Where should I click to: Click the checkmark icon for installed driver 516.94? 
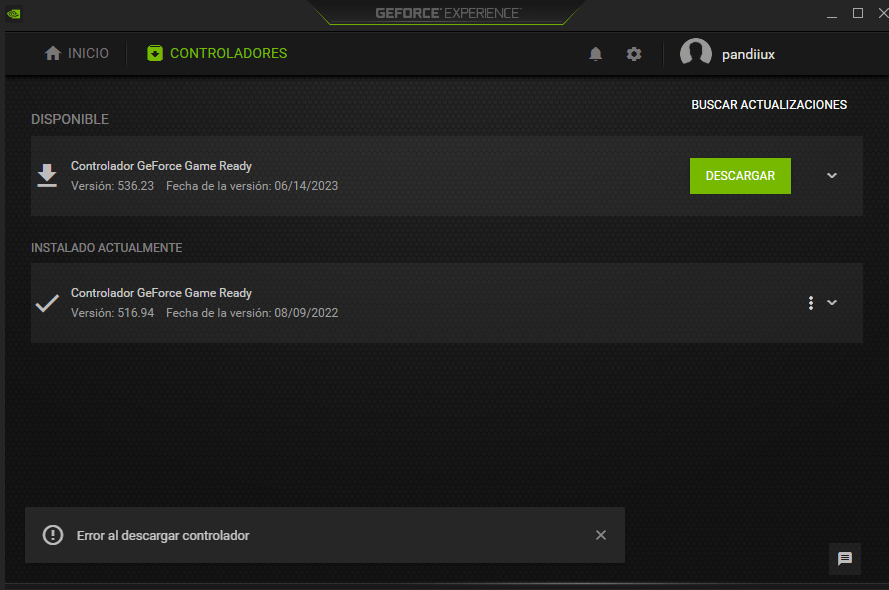47,303
